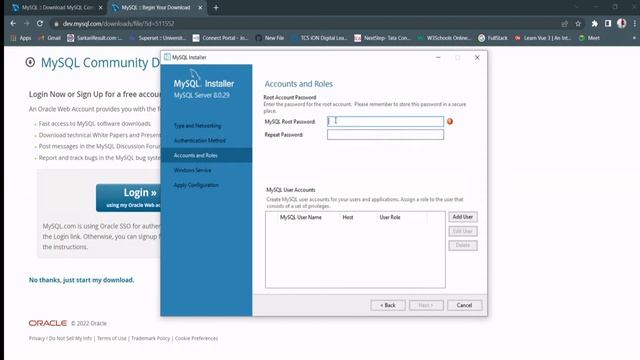Click the Next button in installer
The height and width of the screenshot is (360, 640).
[426, 305]
